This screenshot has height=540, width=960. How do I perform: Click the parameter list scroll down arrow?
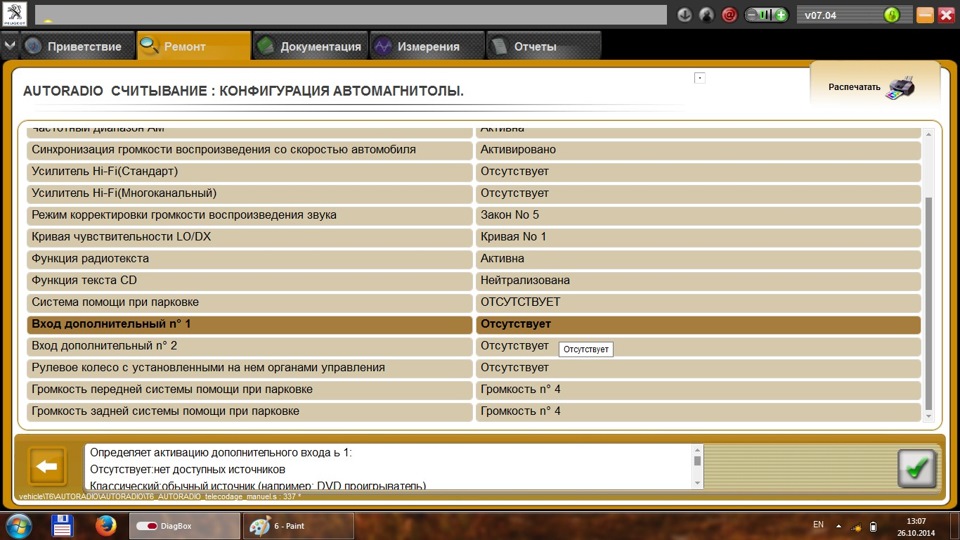pyautogui.click(x=929, y=416)
